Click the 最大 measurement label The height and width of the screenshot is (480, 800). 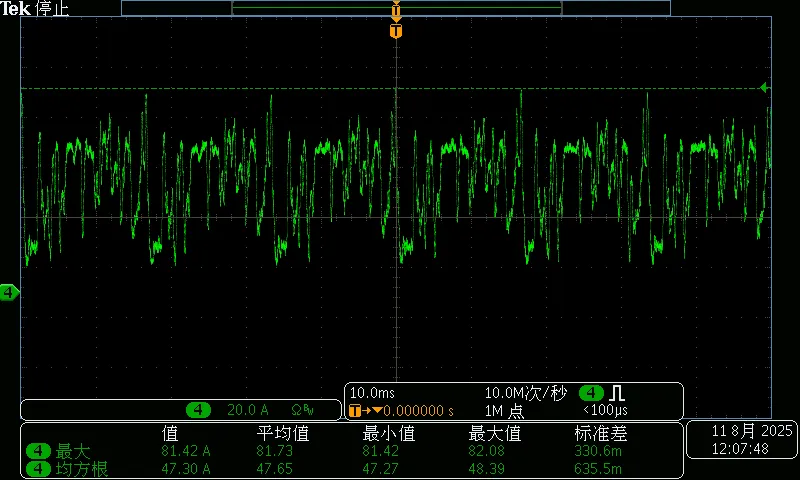pos(73,451)
